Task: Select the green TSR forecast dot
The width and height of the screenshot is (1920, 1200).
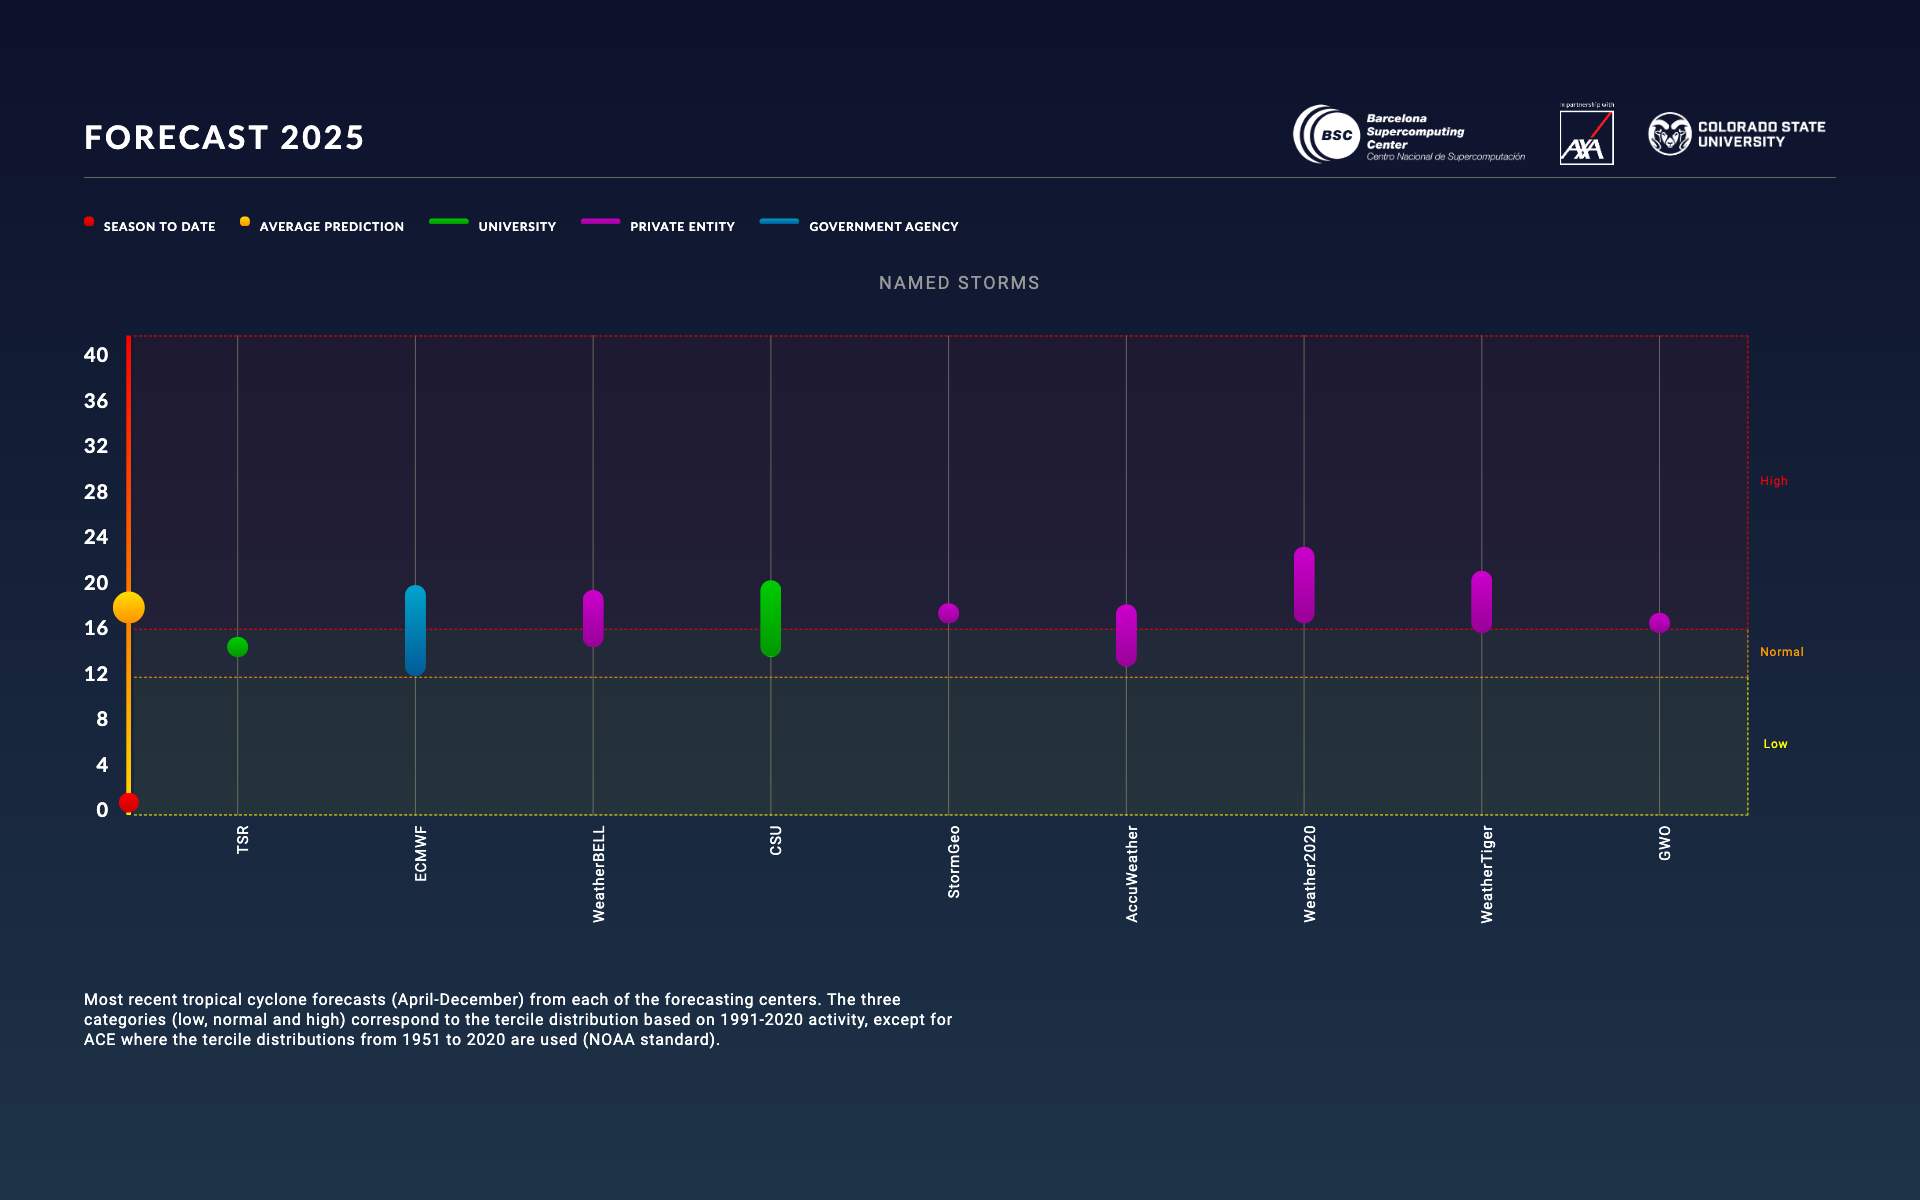Action: pyautogui.click(x=237, y=648)
